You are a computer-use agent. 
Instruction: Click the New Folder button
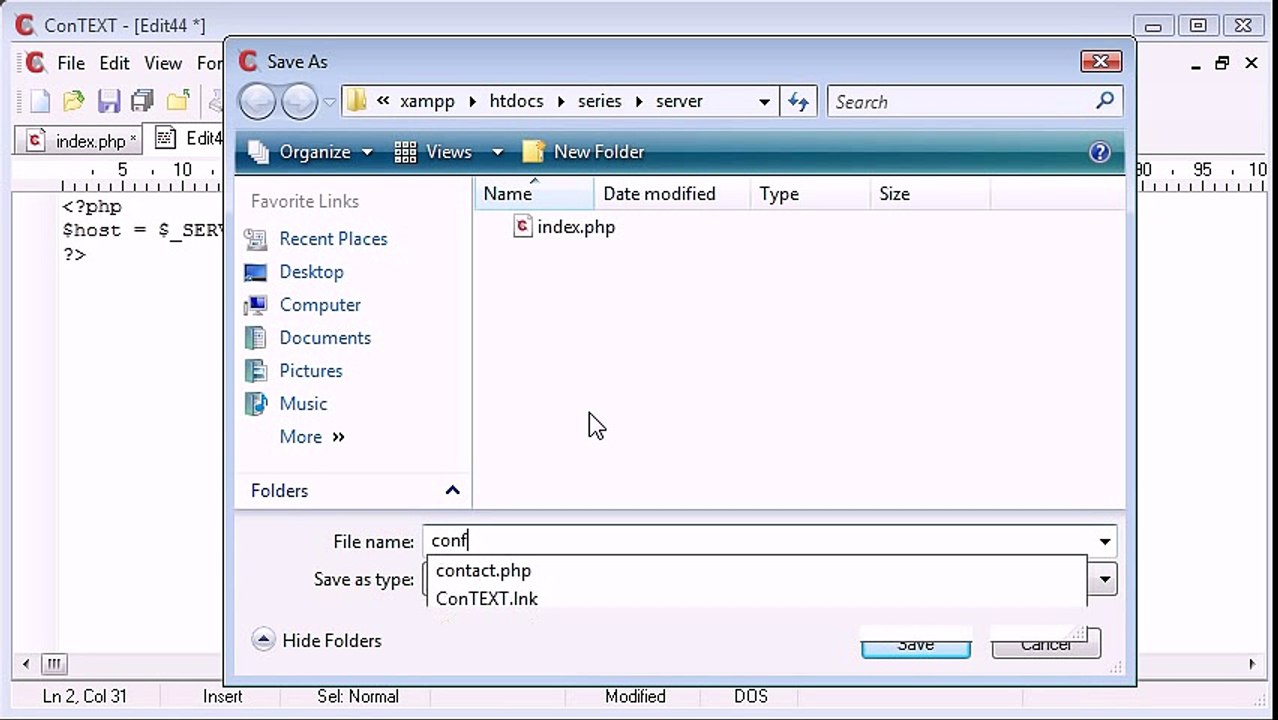pos(584,152)
